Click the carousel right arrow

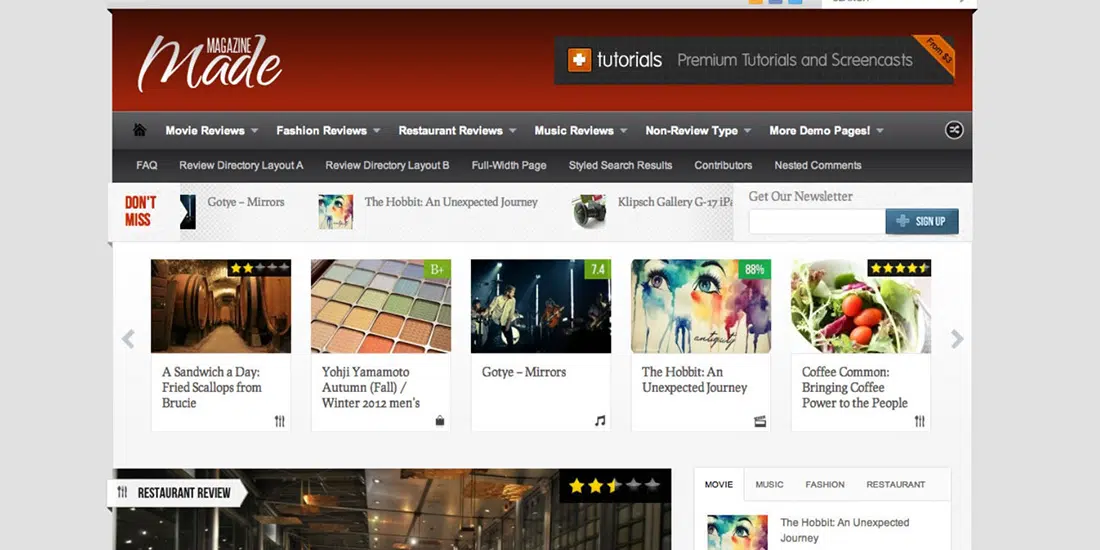coord(957,339)
